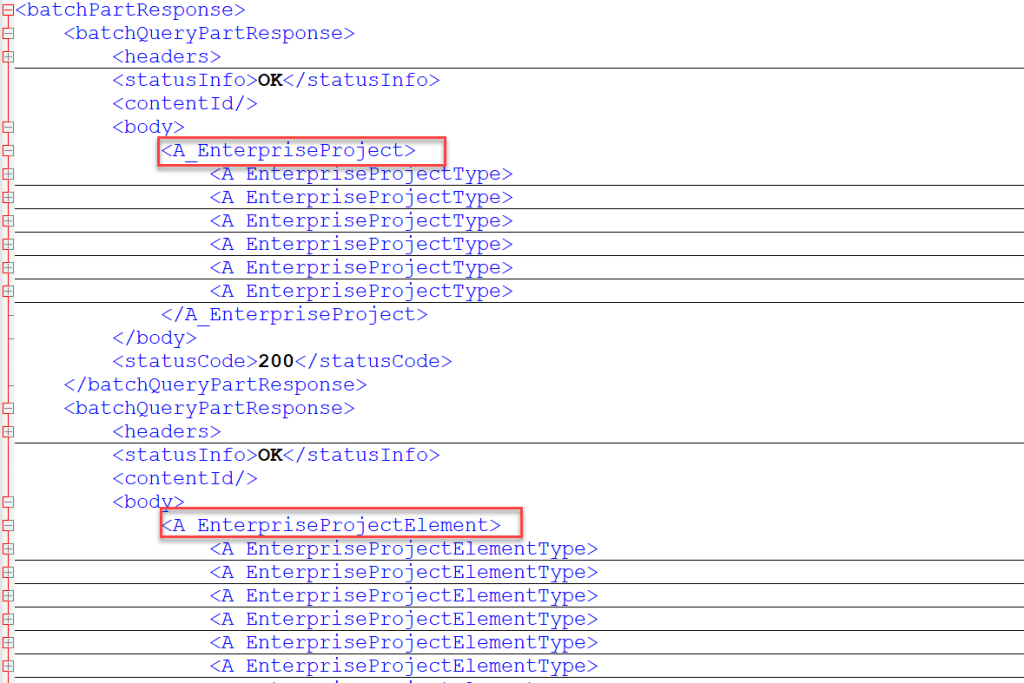Collapse the root batchPartResponse node
The width and height of the screenshot is (1024, 683).
tap(8, 10)
